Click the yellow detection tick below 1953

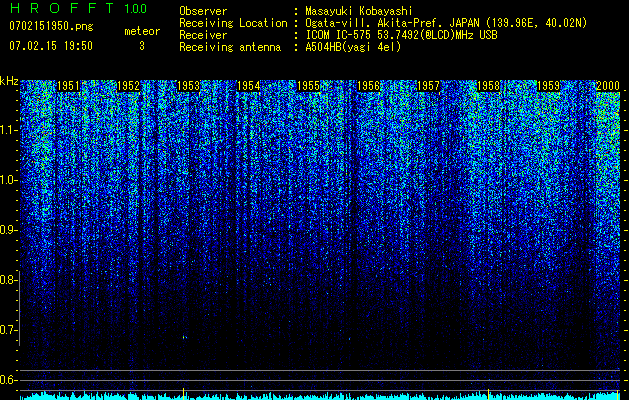pos(184,394)
